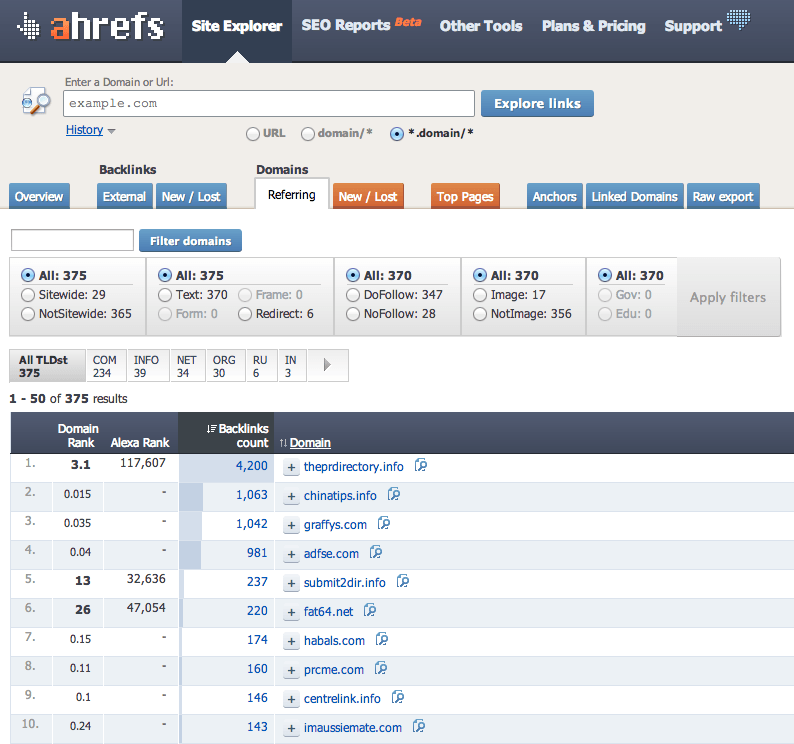Filter by INFO 39 TLD tab

(148, 366)
